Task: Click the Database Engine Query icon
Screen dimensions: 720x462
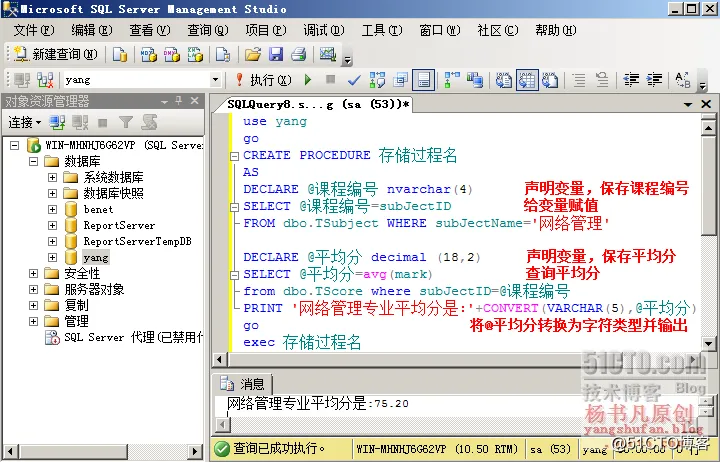Action: pyautogui.click(x=120, y=54)
